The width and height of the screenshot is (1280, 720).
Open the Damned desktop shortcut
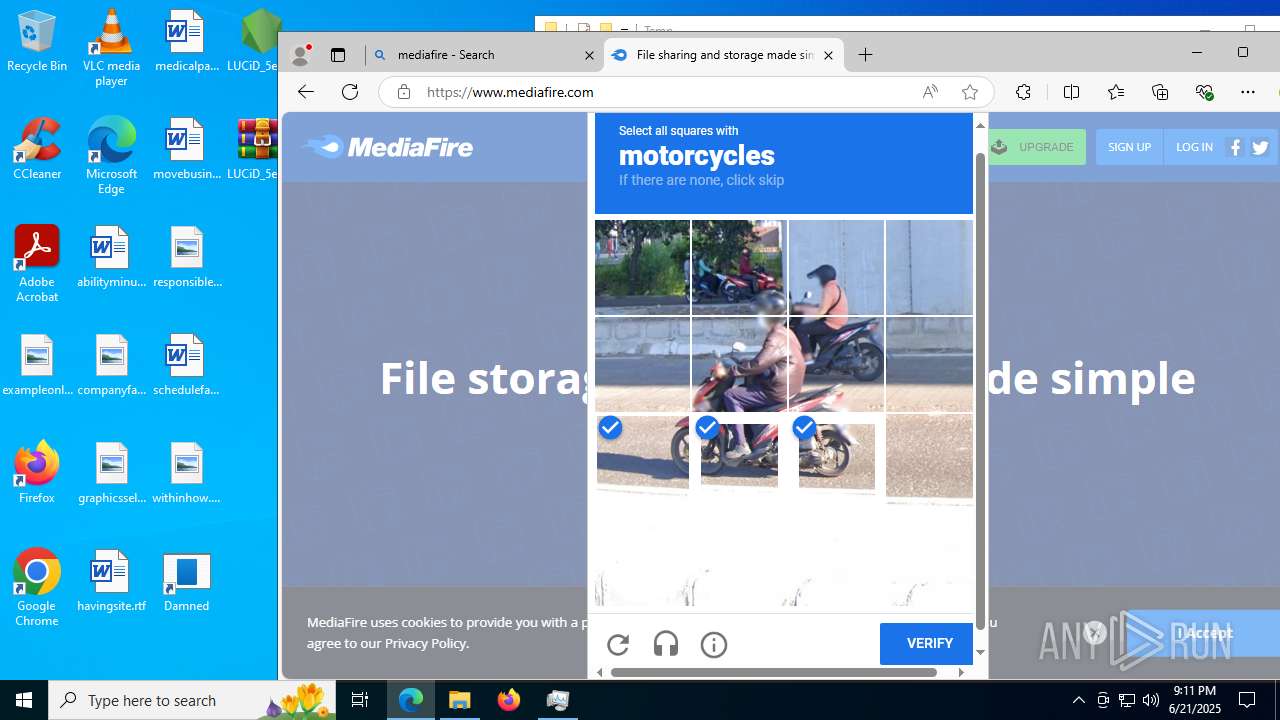tap(186, 580)
